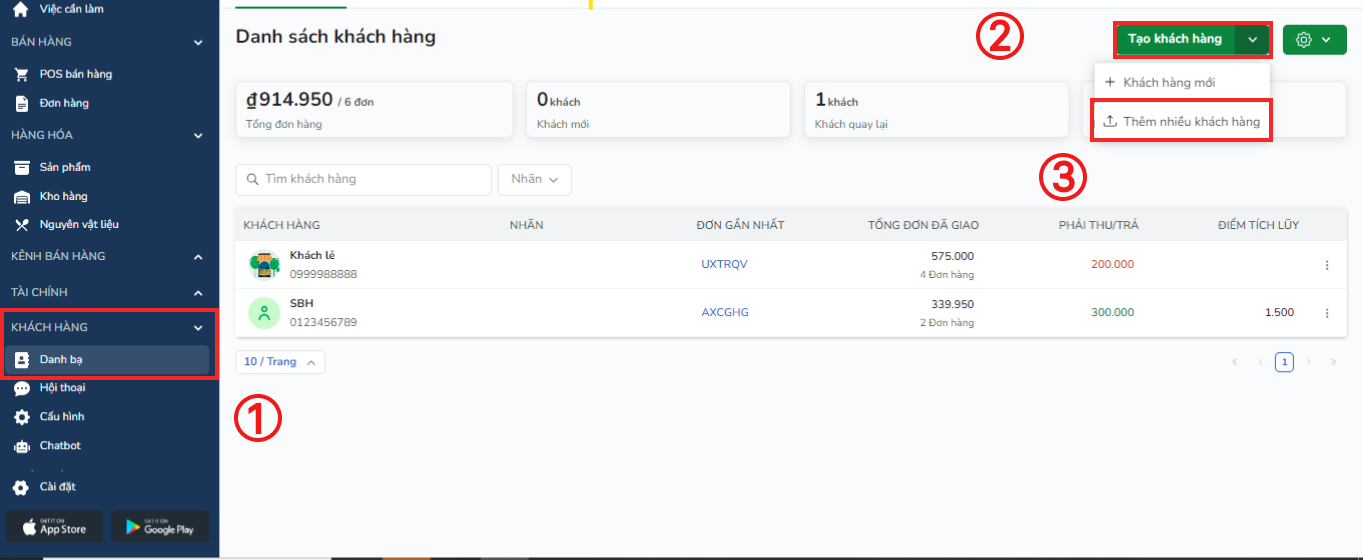This screenshot has height=560, width=1363.
Task: Click the three-dot menu for Khách lẻ
Action: tap(1327, 265)
